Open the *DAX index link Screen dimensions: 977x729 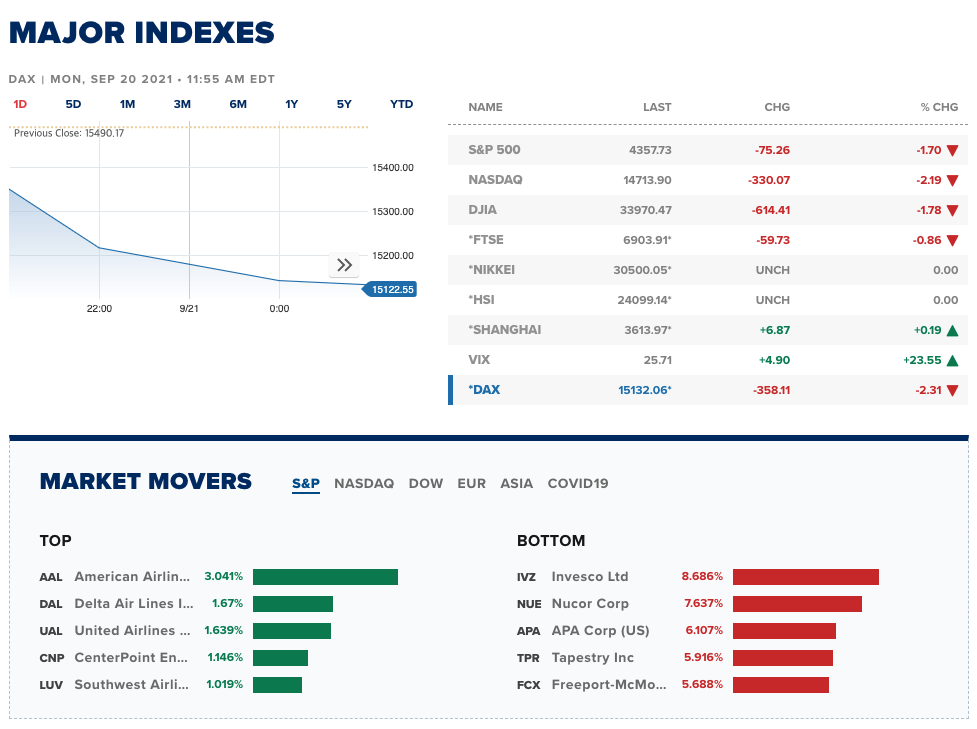(484, 390)
